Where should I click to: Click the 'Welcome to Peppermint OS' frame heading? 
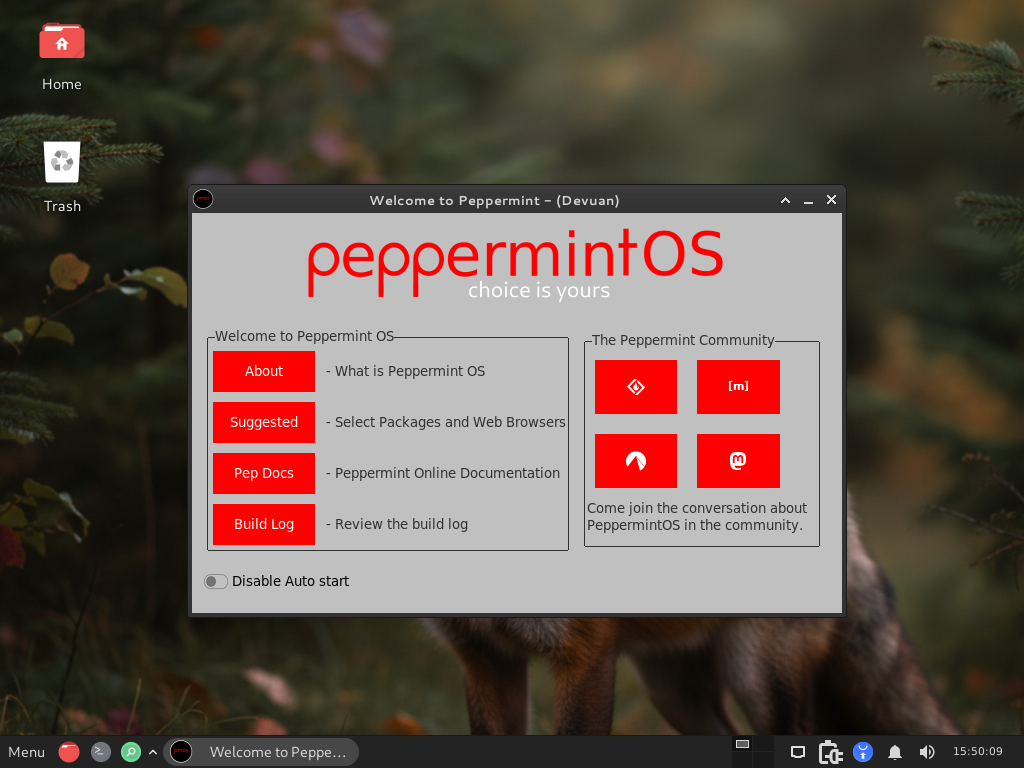[x=304, y=336]
